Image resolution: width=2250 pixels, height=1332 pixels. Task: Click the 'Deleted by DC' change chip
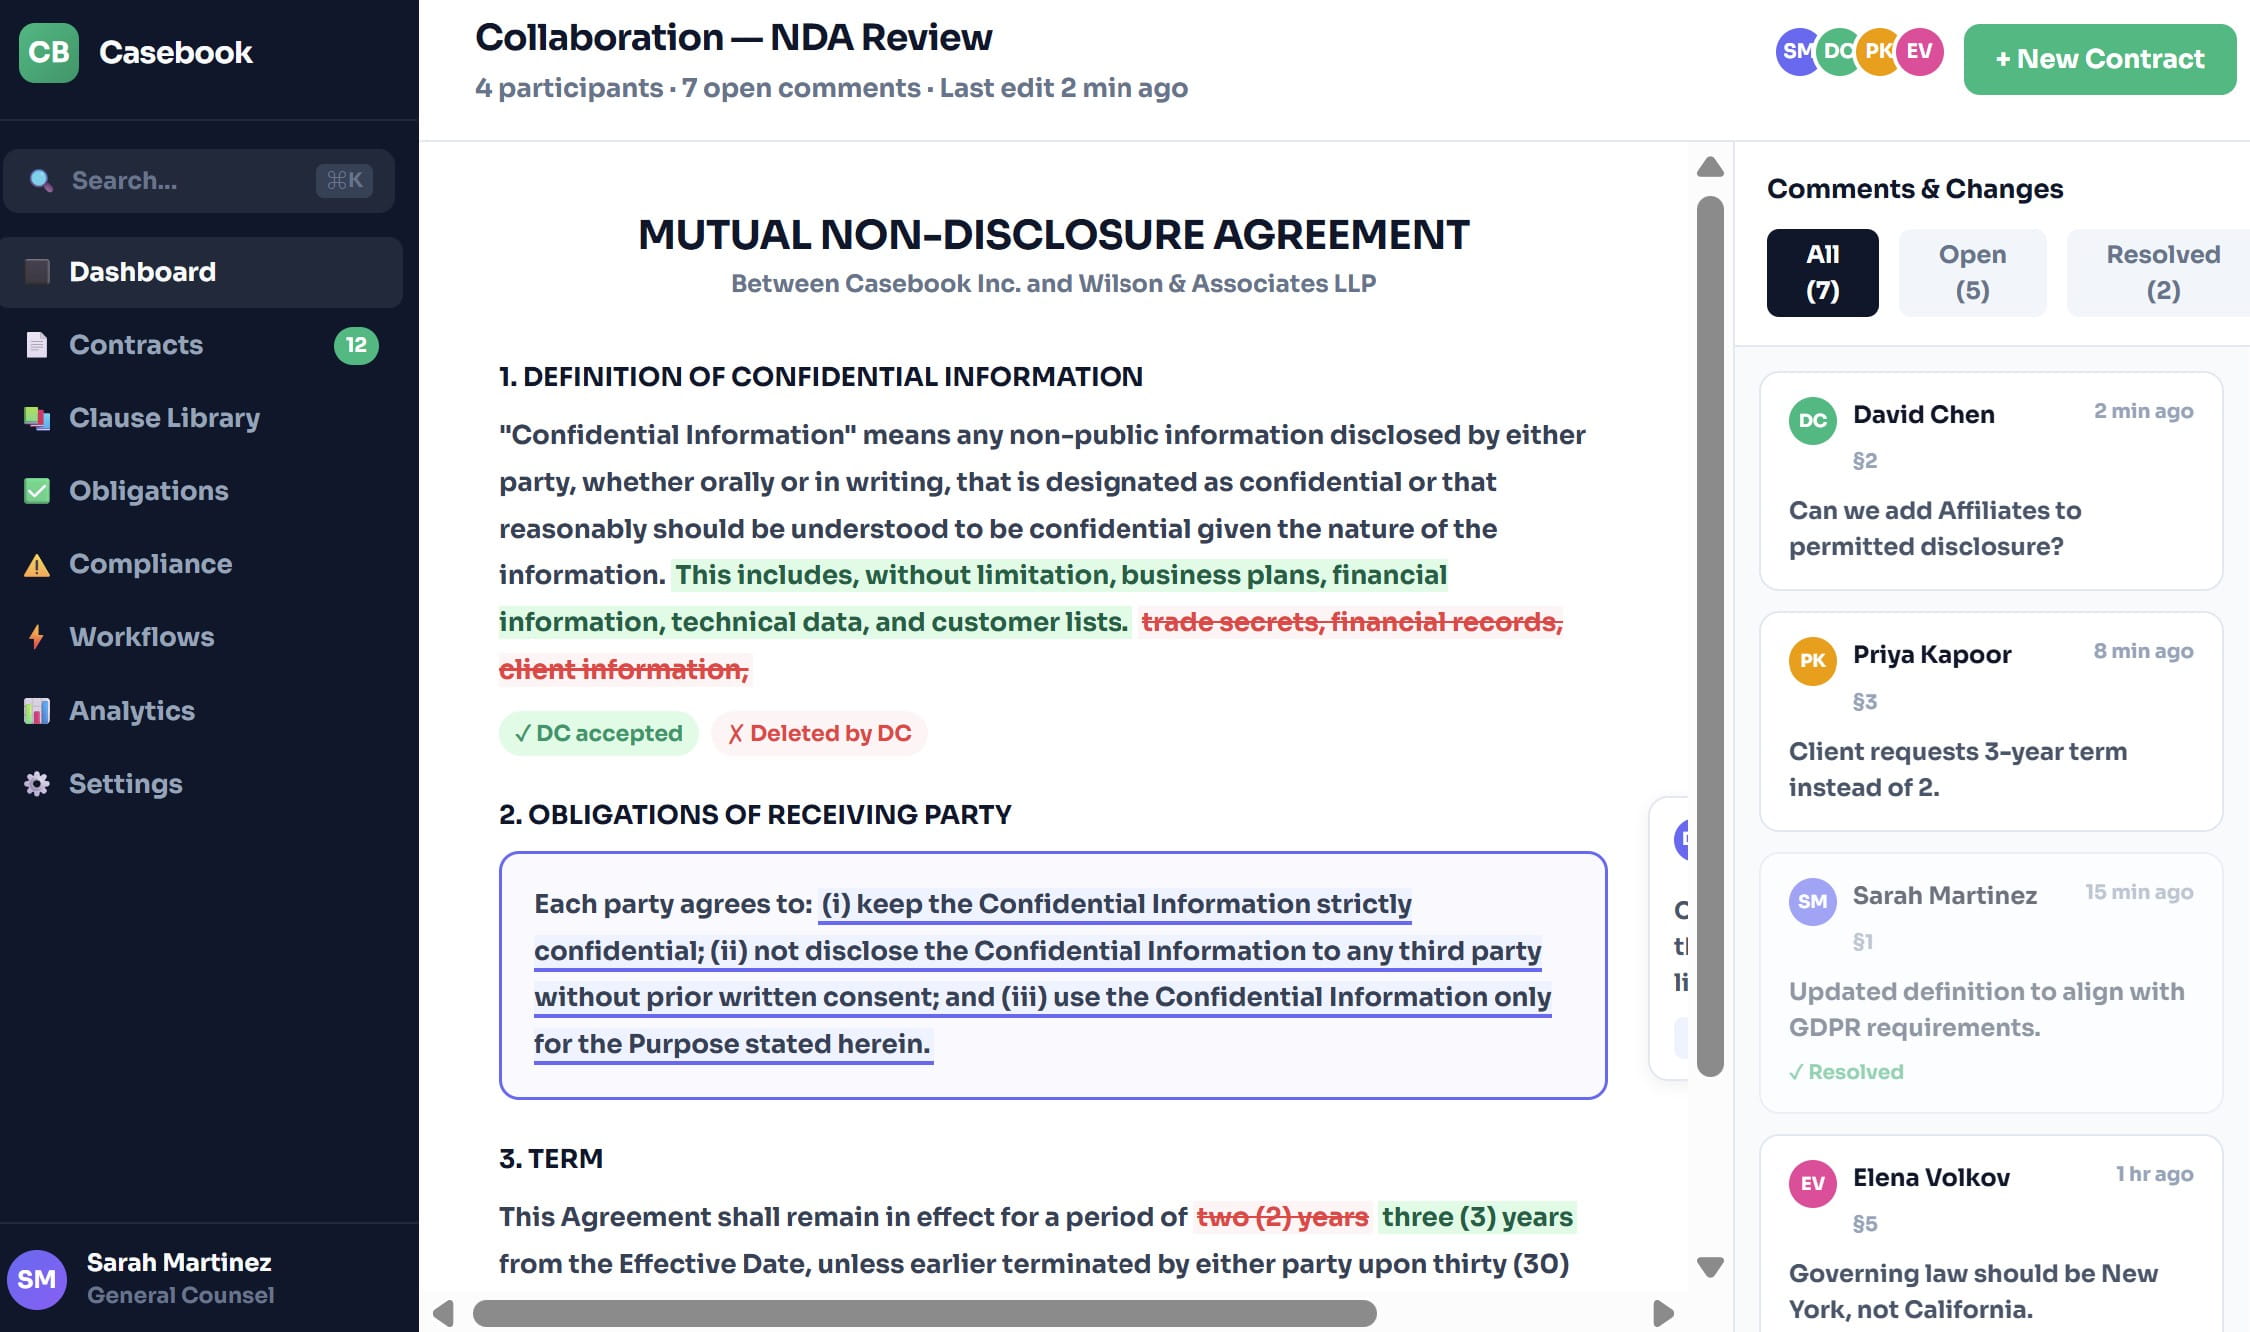(x=819, y=733)
